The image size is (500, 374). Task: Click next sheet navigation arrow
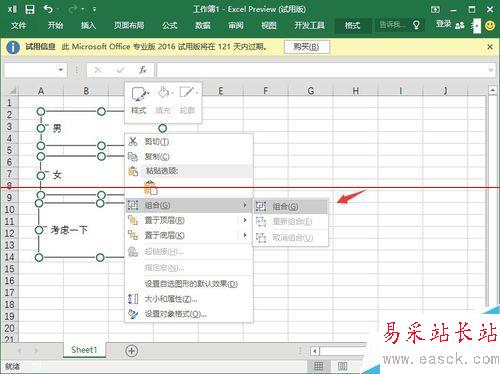[36, 351]
